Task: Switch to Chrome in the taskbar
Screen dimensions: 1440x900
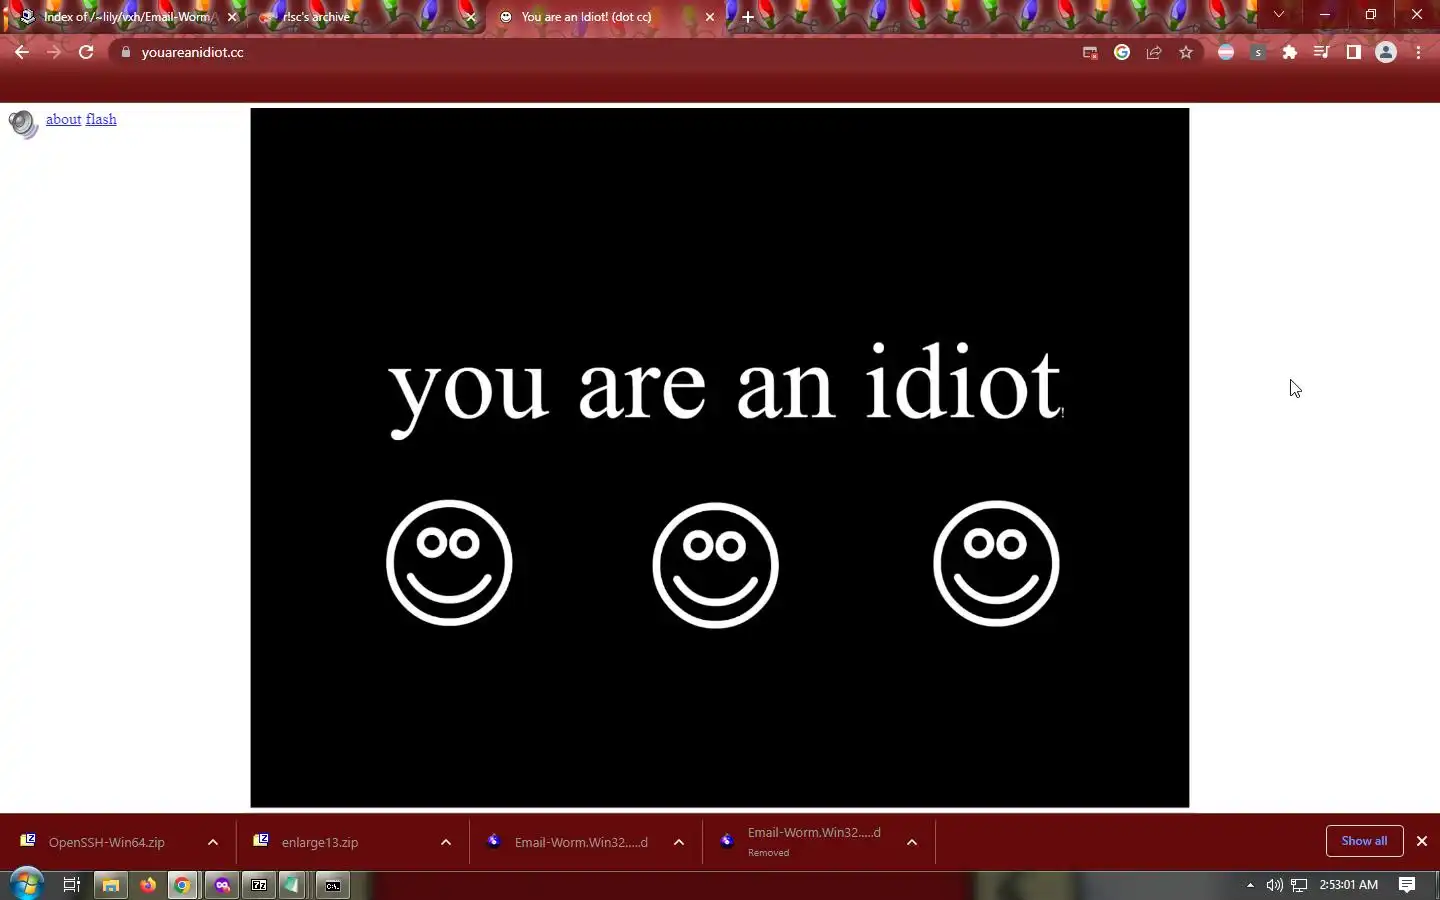Action: pos(183,885)
